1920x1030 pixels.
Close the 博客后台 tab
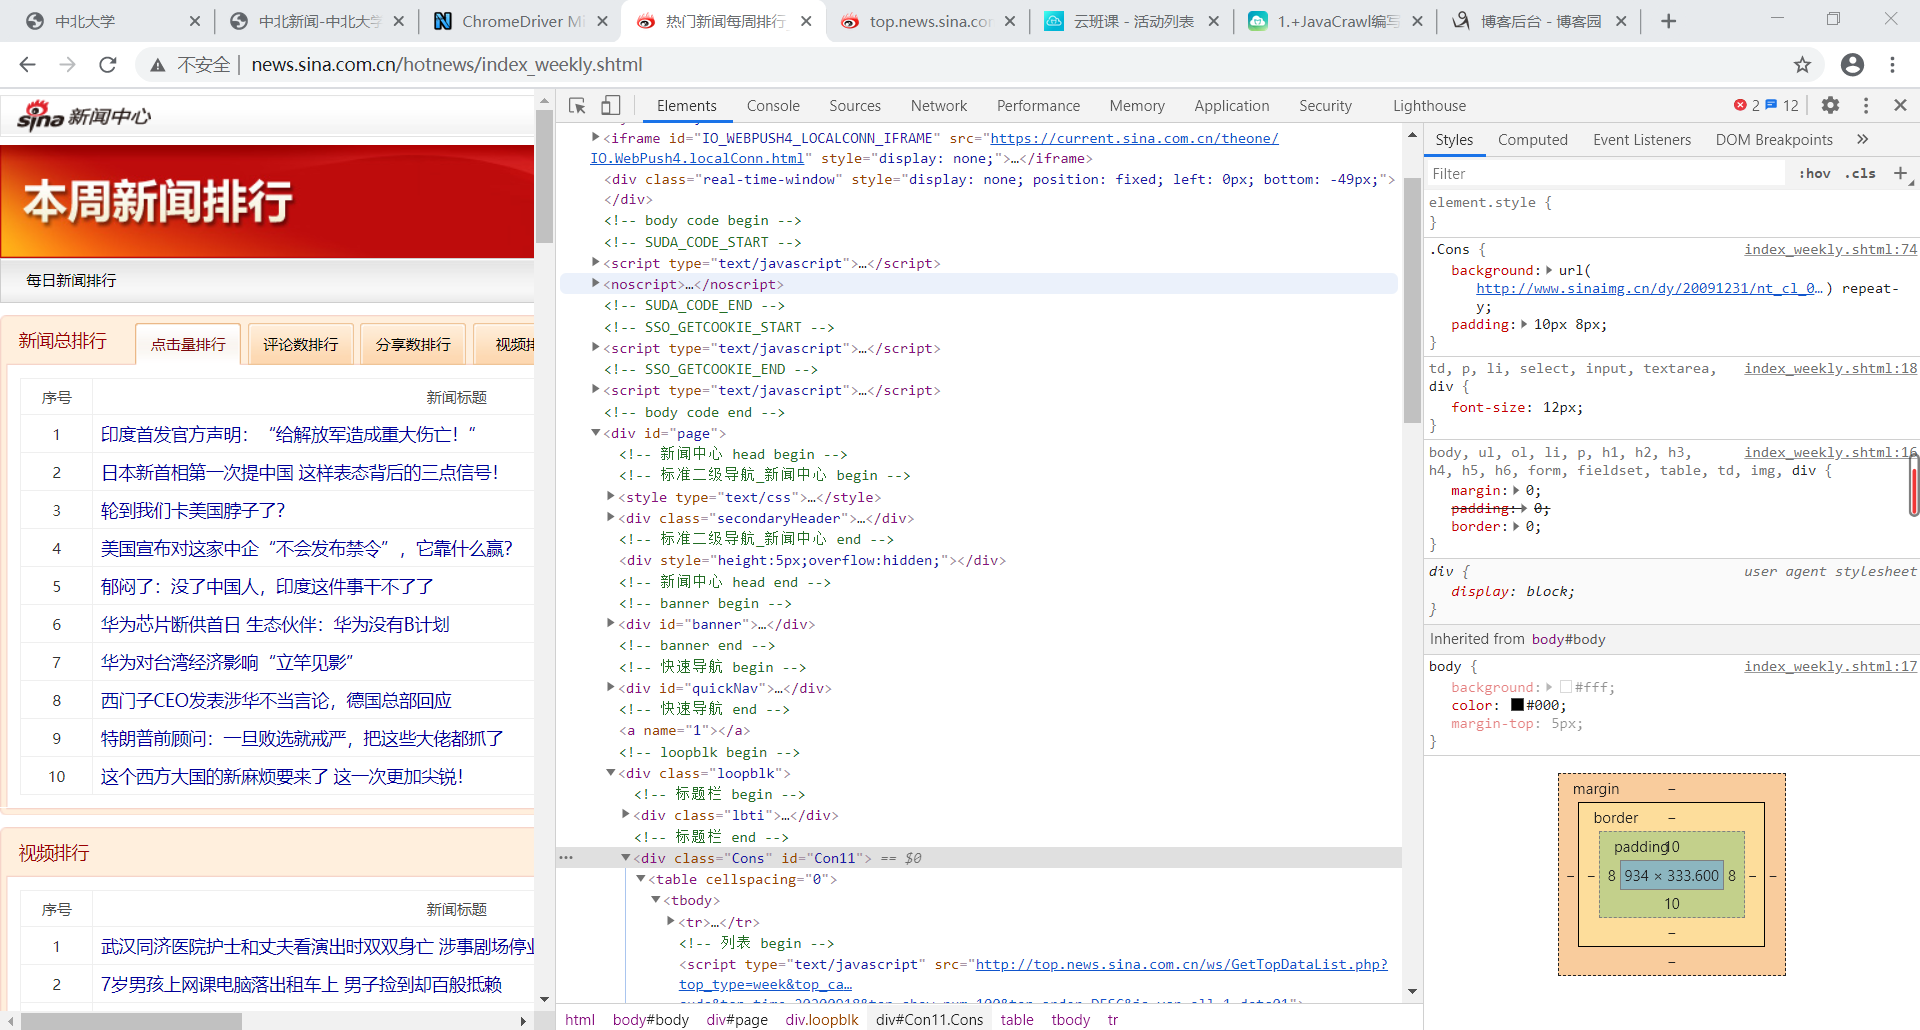[x=1621, y=21]
